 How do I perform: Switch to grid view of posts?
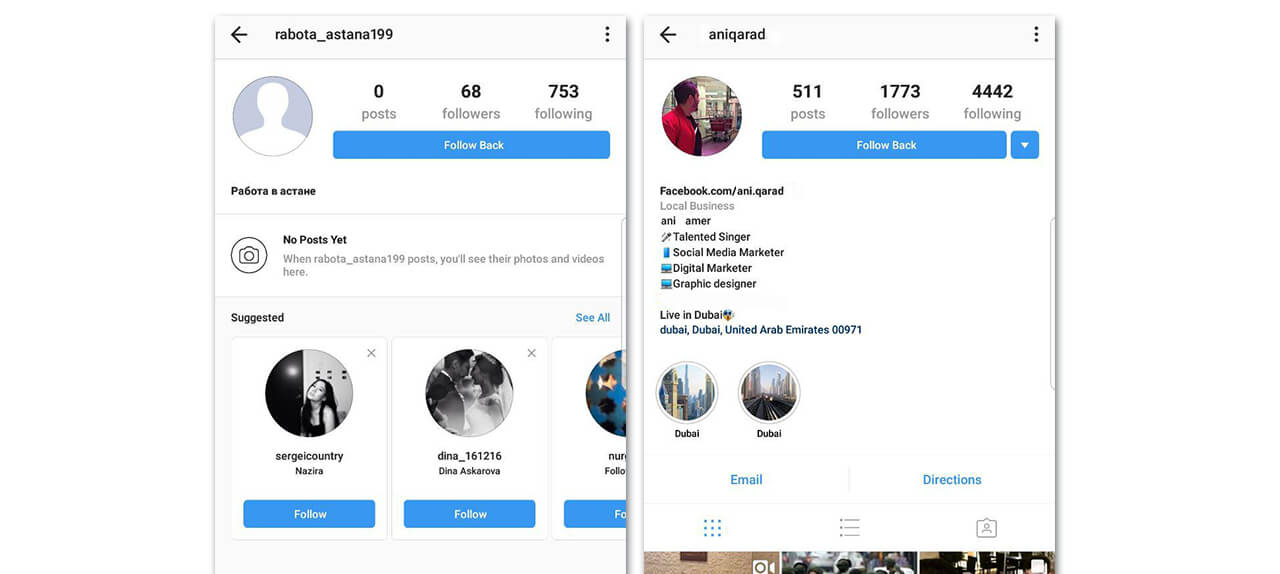tap(712, 528)
